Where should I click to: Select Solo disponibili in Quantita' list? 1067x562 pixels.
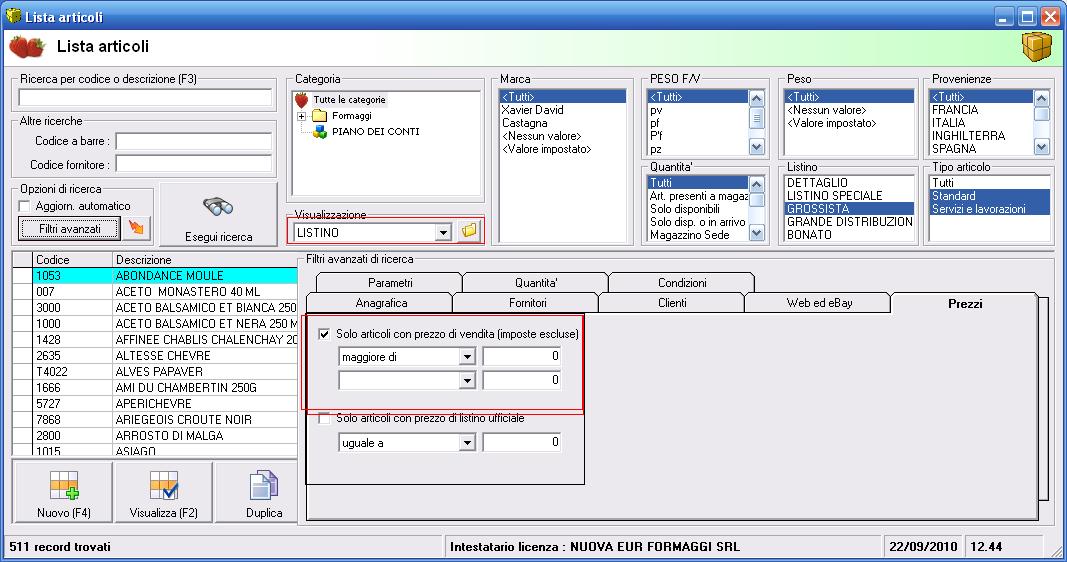coord(697,209)
